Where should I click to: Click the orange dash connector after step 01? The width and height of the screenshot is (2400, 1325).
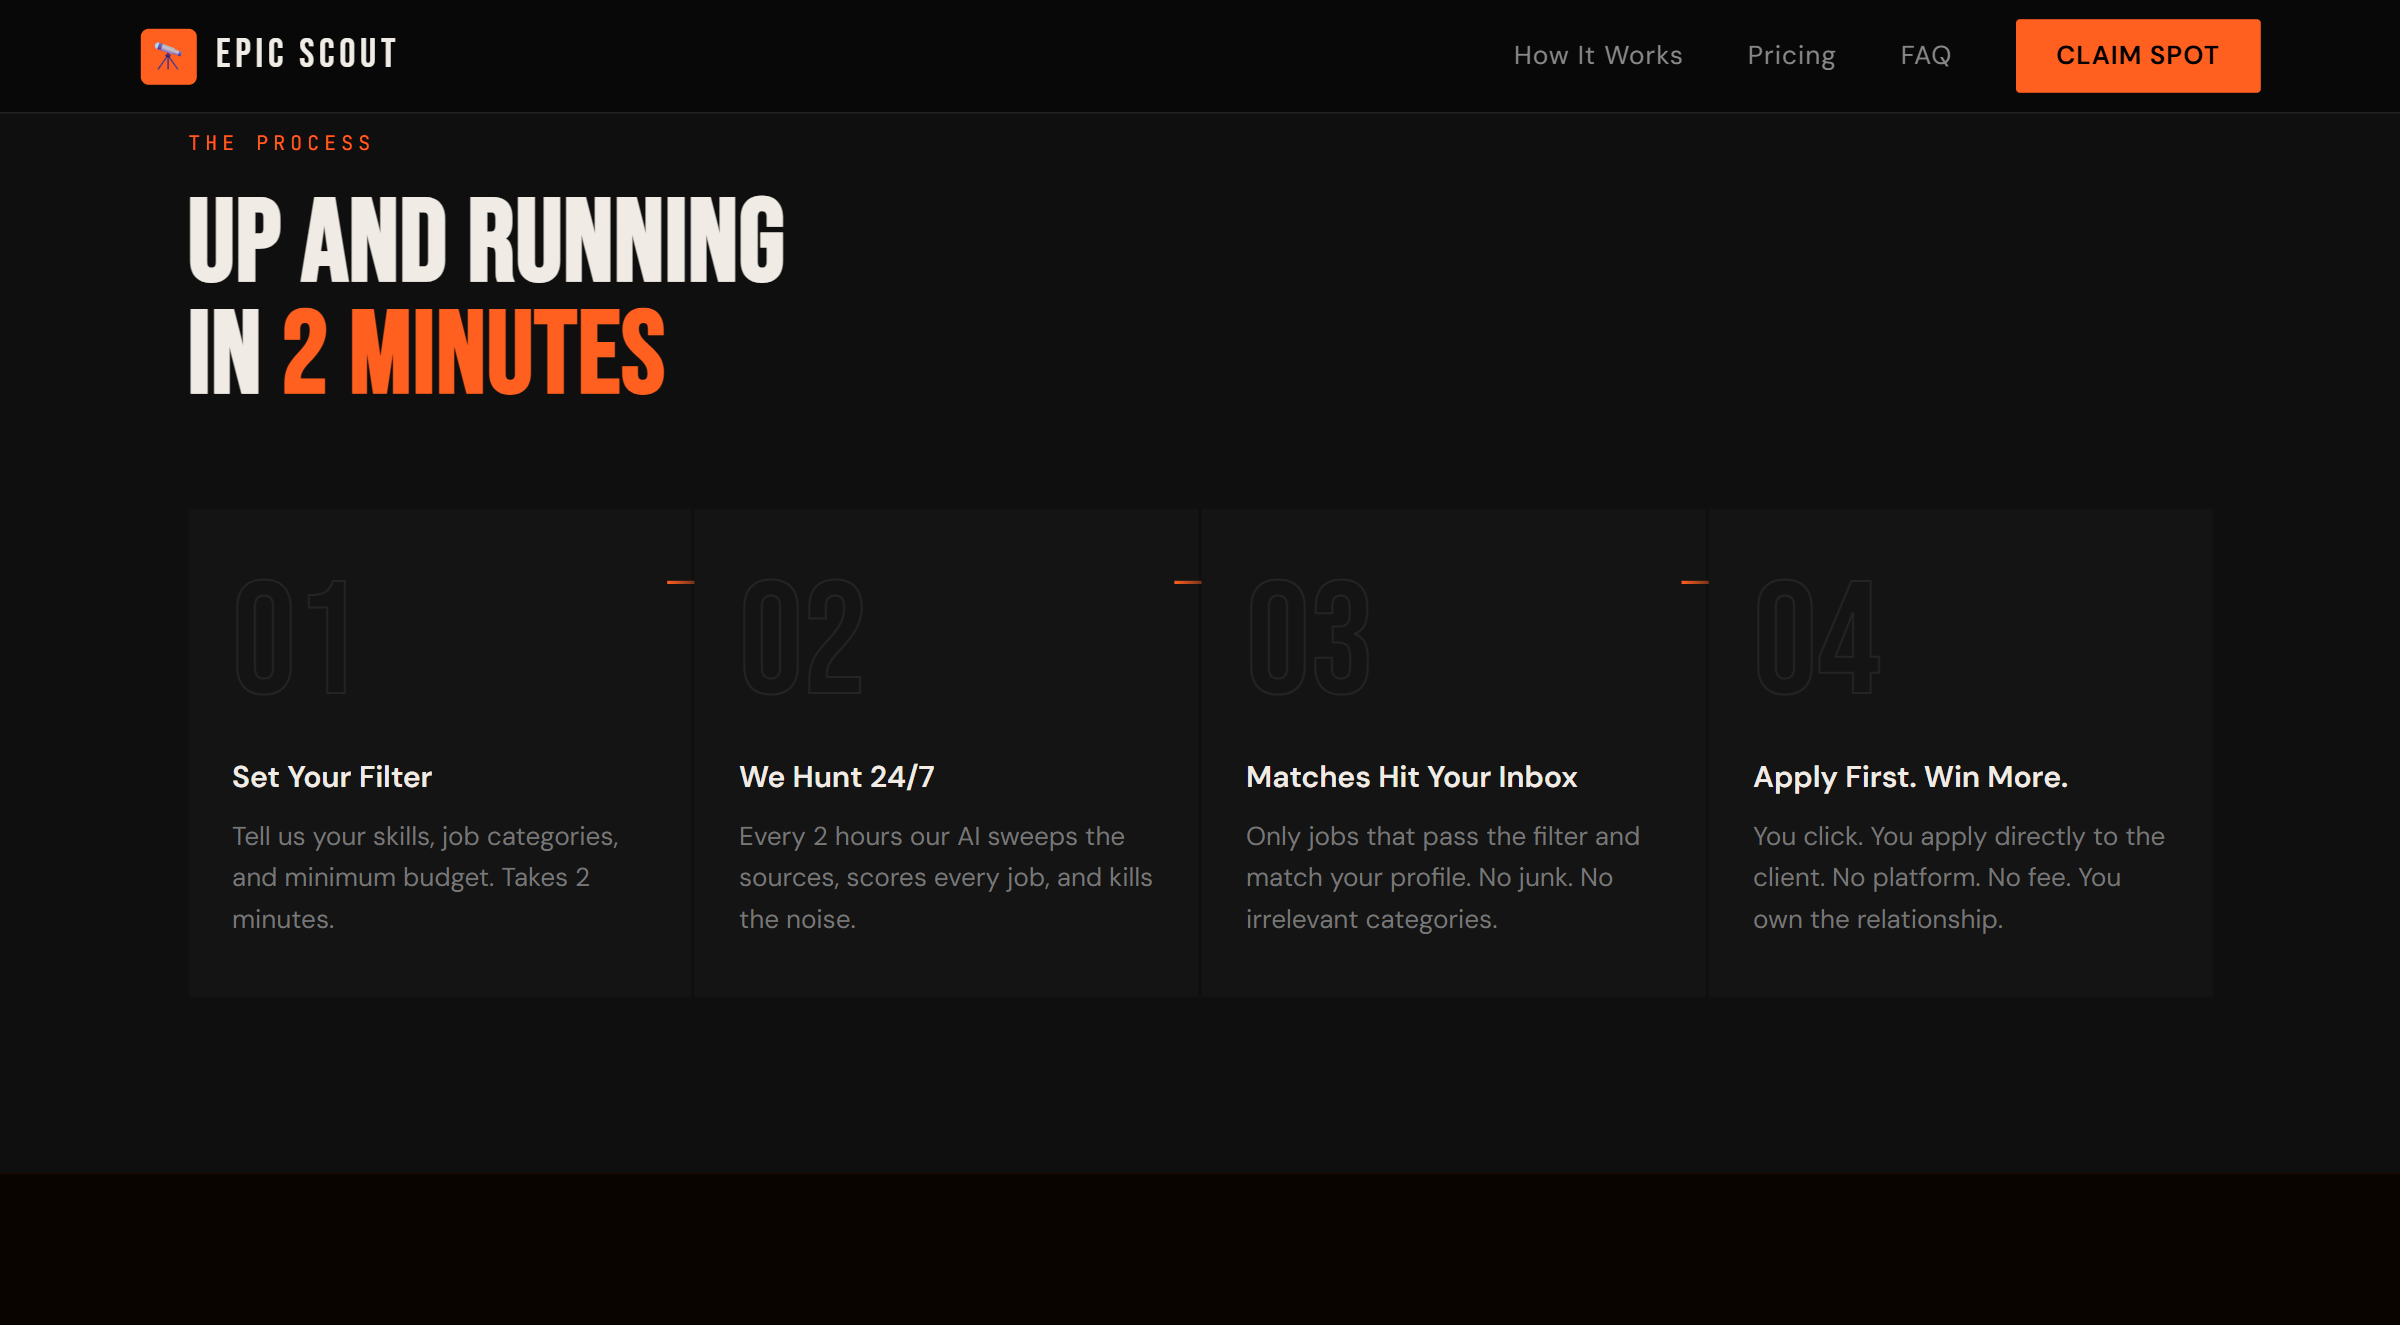coord(680,582)
